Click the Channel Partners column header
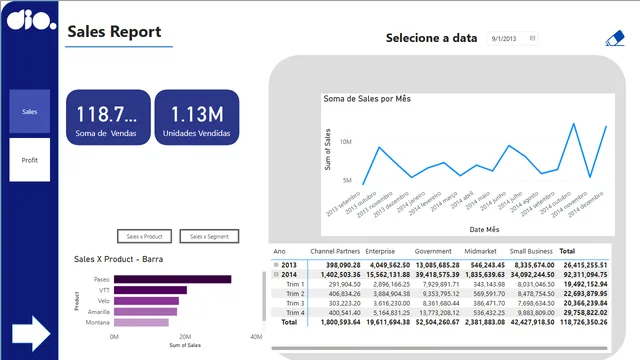 pyautogui.click(x=335, y=251)
